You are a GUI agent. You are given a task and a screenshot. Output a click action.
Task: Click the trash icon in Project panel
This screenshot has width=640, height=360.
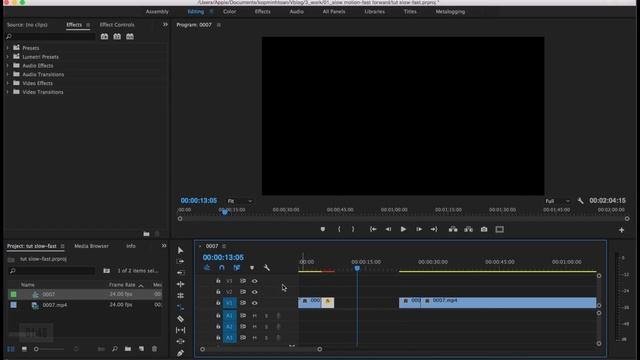154,349
